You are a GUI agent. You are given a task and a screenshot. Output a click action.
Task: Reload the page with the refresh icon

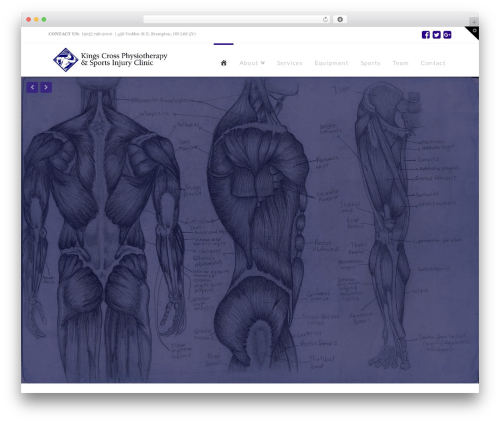325,20
